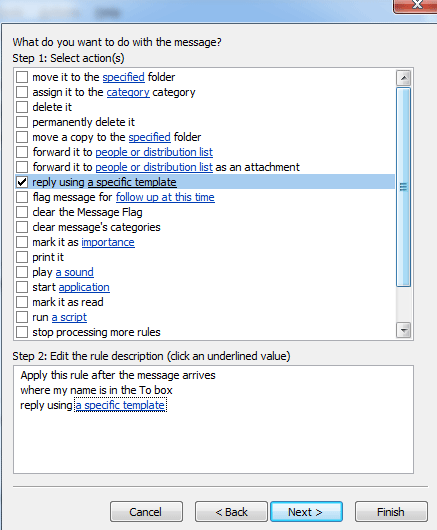Check 'stop processing more rules' option

22,332
